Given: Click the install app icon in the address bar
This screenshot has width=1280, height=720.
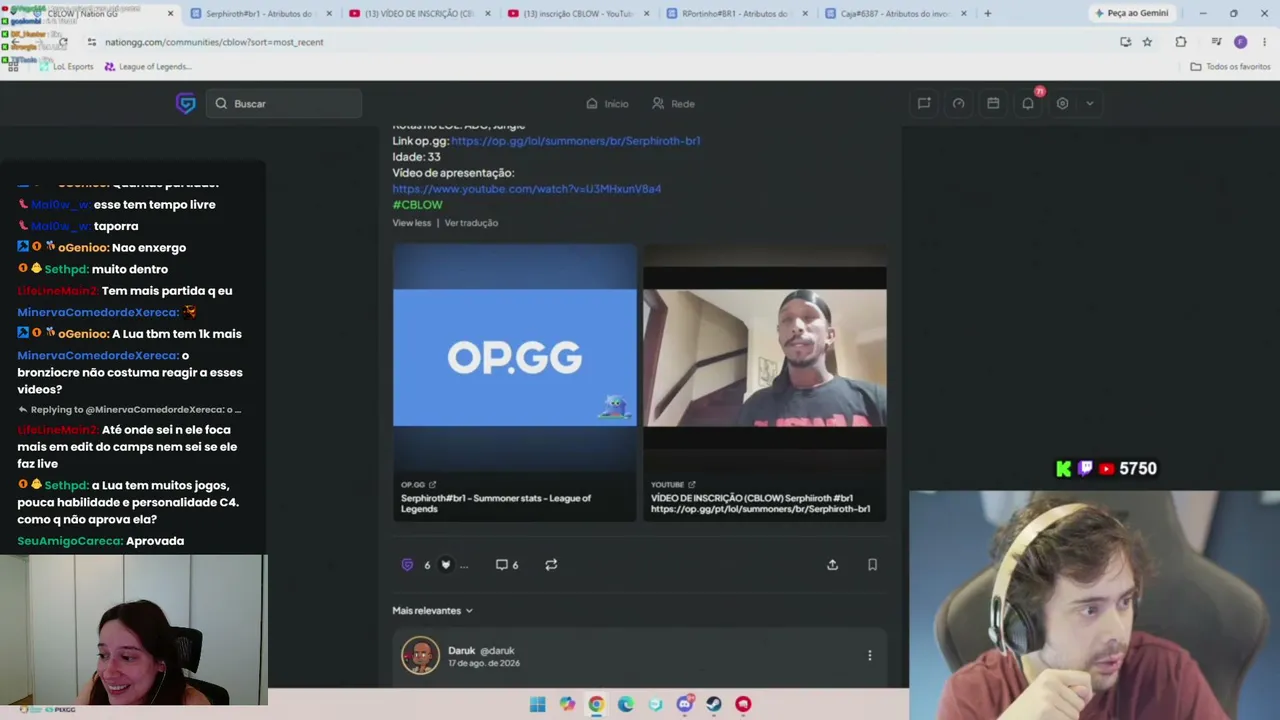Looking at the screenshot, I should tap(1125, 42).
